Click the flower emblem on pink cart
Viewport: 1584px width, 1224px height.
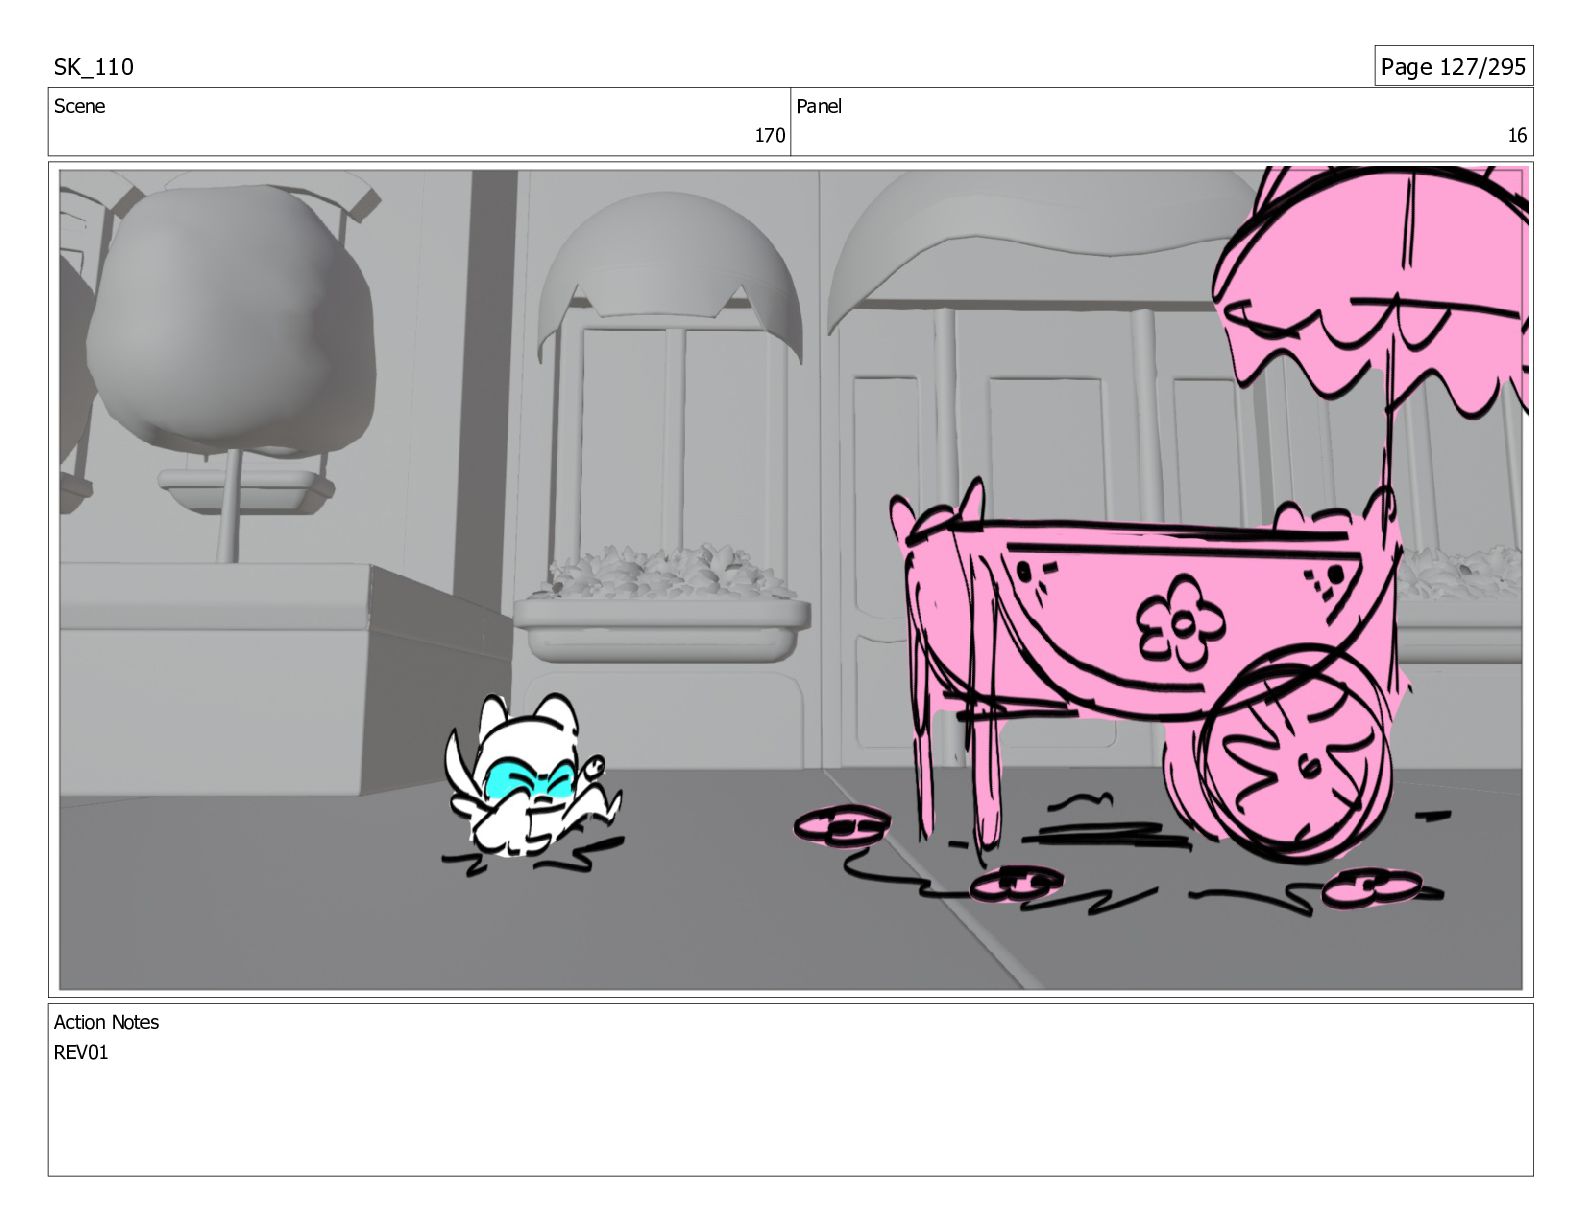click(x=1182, y=623)
